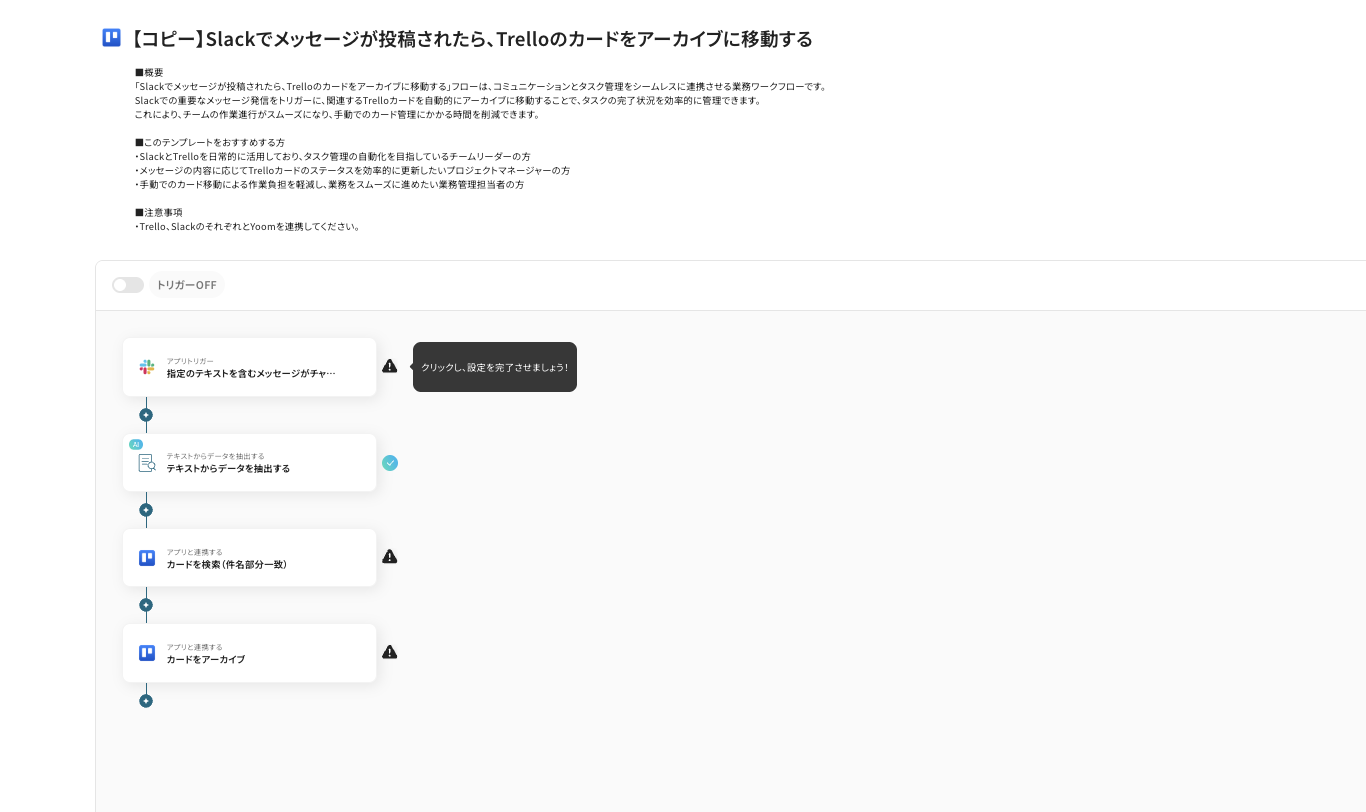Click the トリガーOFF label
Screen dimensions: 1366x812
[186, 285]
